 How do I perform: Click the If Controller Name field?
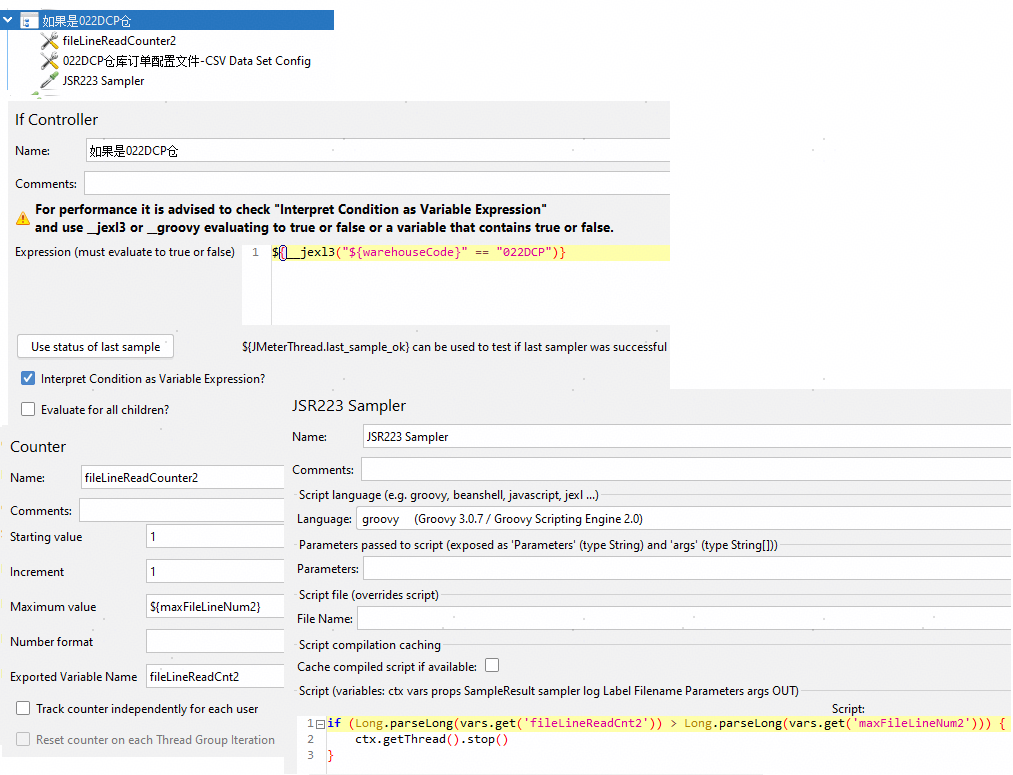point(378,150)
